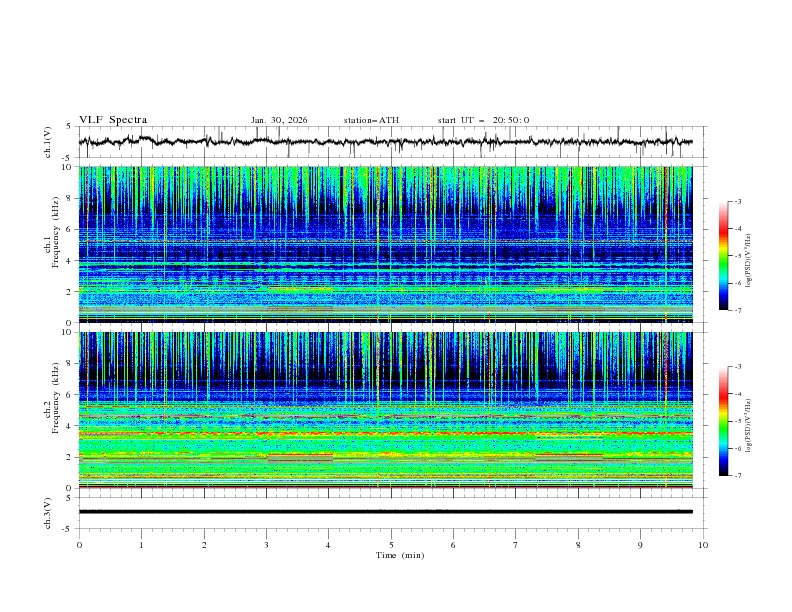Click the station=ATH label
Image resolution: width=792 pixels, height=612 pixels.
(371, 120)
